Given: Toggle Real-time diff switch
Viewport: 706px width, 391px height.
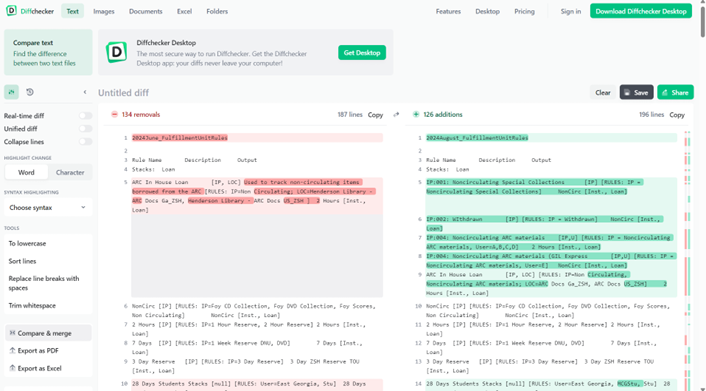Looking at the screenshot, I should click(85, 116).
